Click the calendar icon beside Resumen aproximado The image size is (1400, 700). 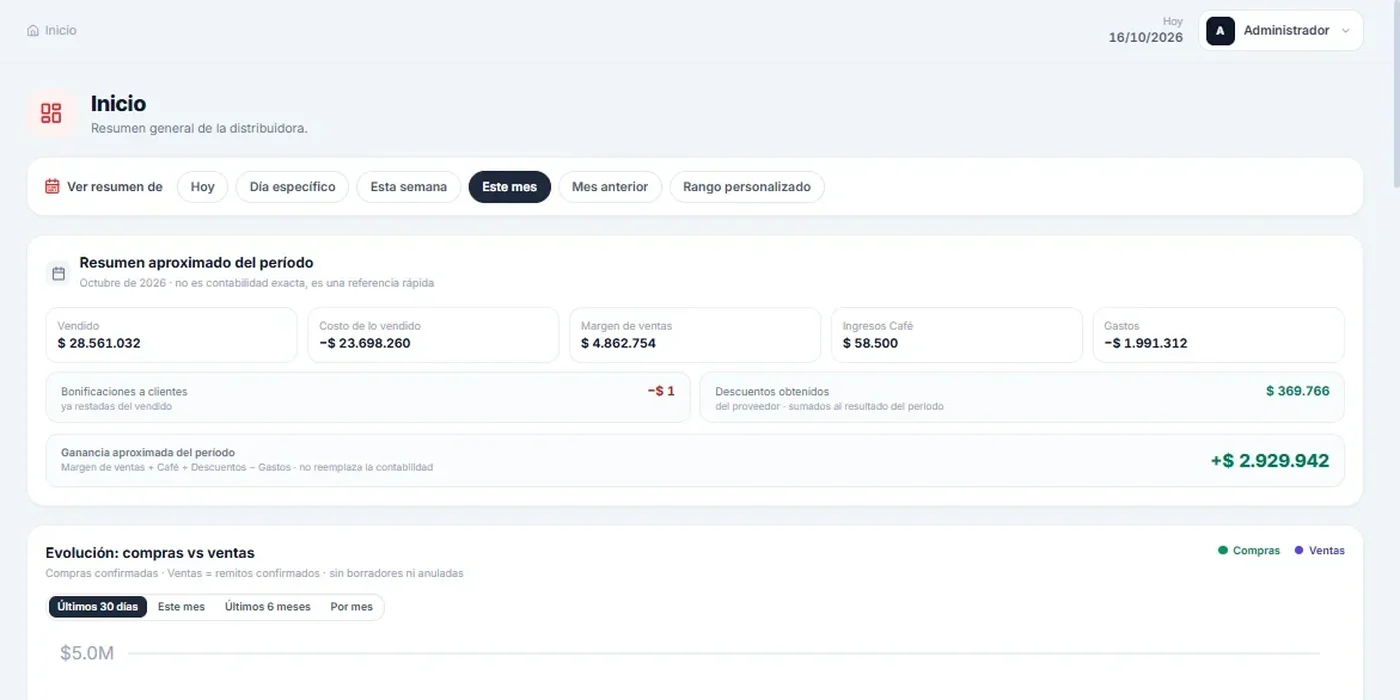(x=59, y=273)
